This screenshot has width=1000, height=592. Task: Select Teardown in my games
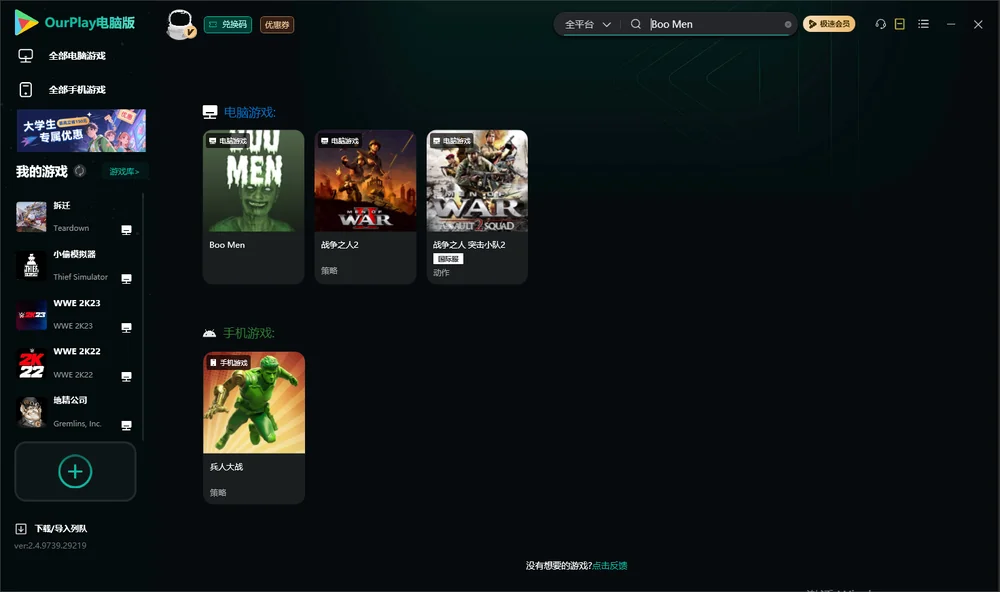tap(75, 217)
